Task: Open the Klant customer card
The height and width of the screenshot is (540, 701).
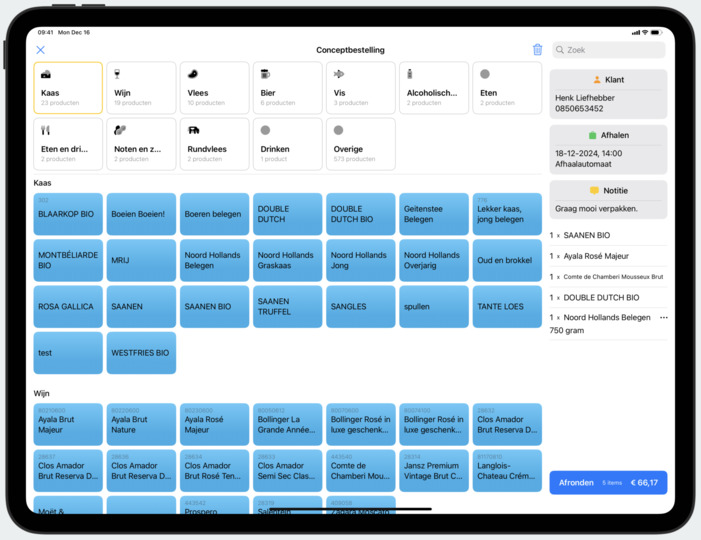Action: point(608,94)
